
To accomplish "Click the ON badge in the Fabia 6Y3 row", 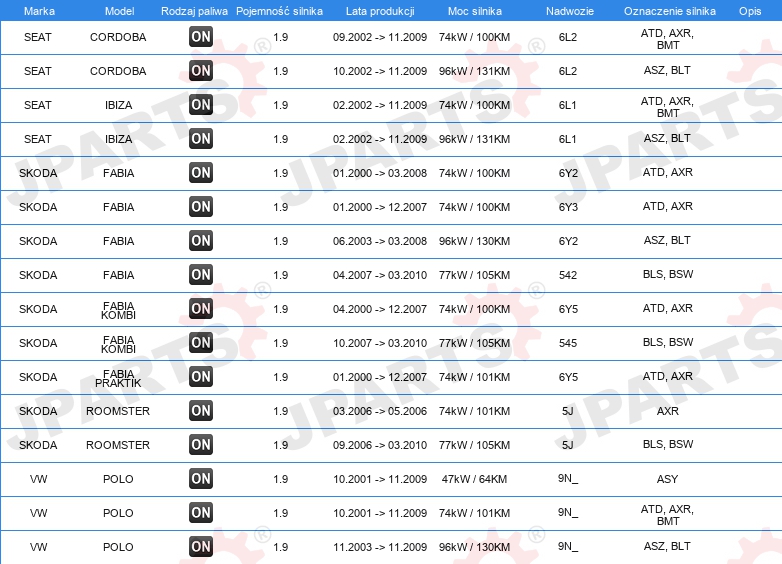I will 201,207.
